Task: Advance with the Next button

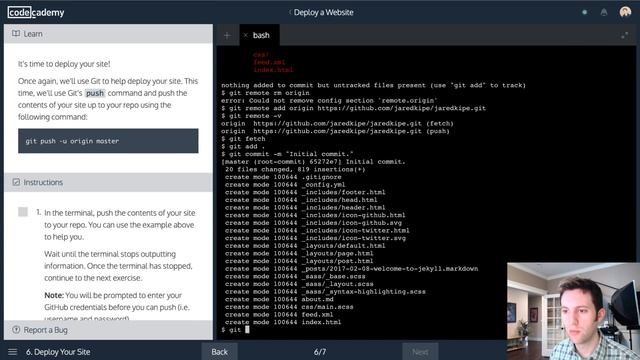Action: click(420, 351)
